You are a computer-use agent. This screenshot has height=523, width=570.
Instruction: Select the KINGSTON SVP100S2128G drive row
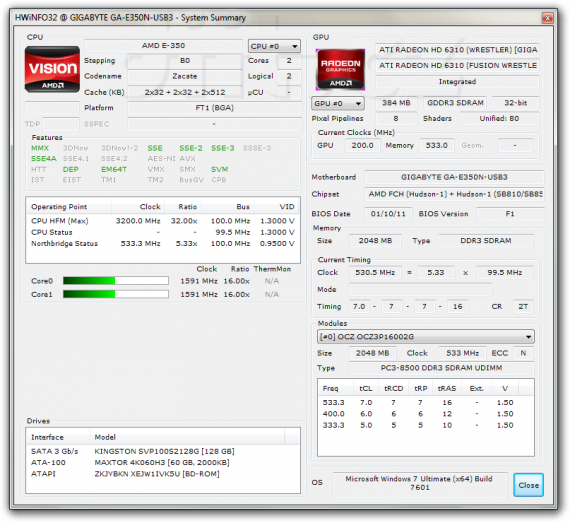[163, 451]
